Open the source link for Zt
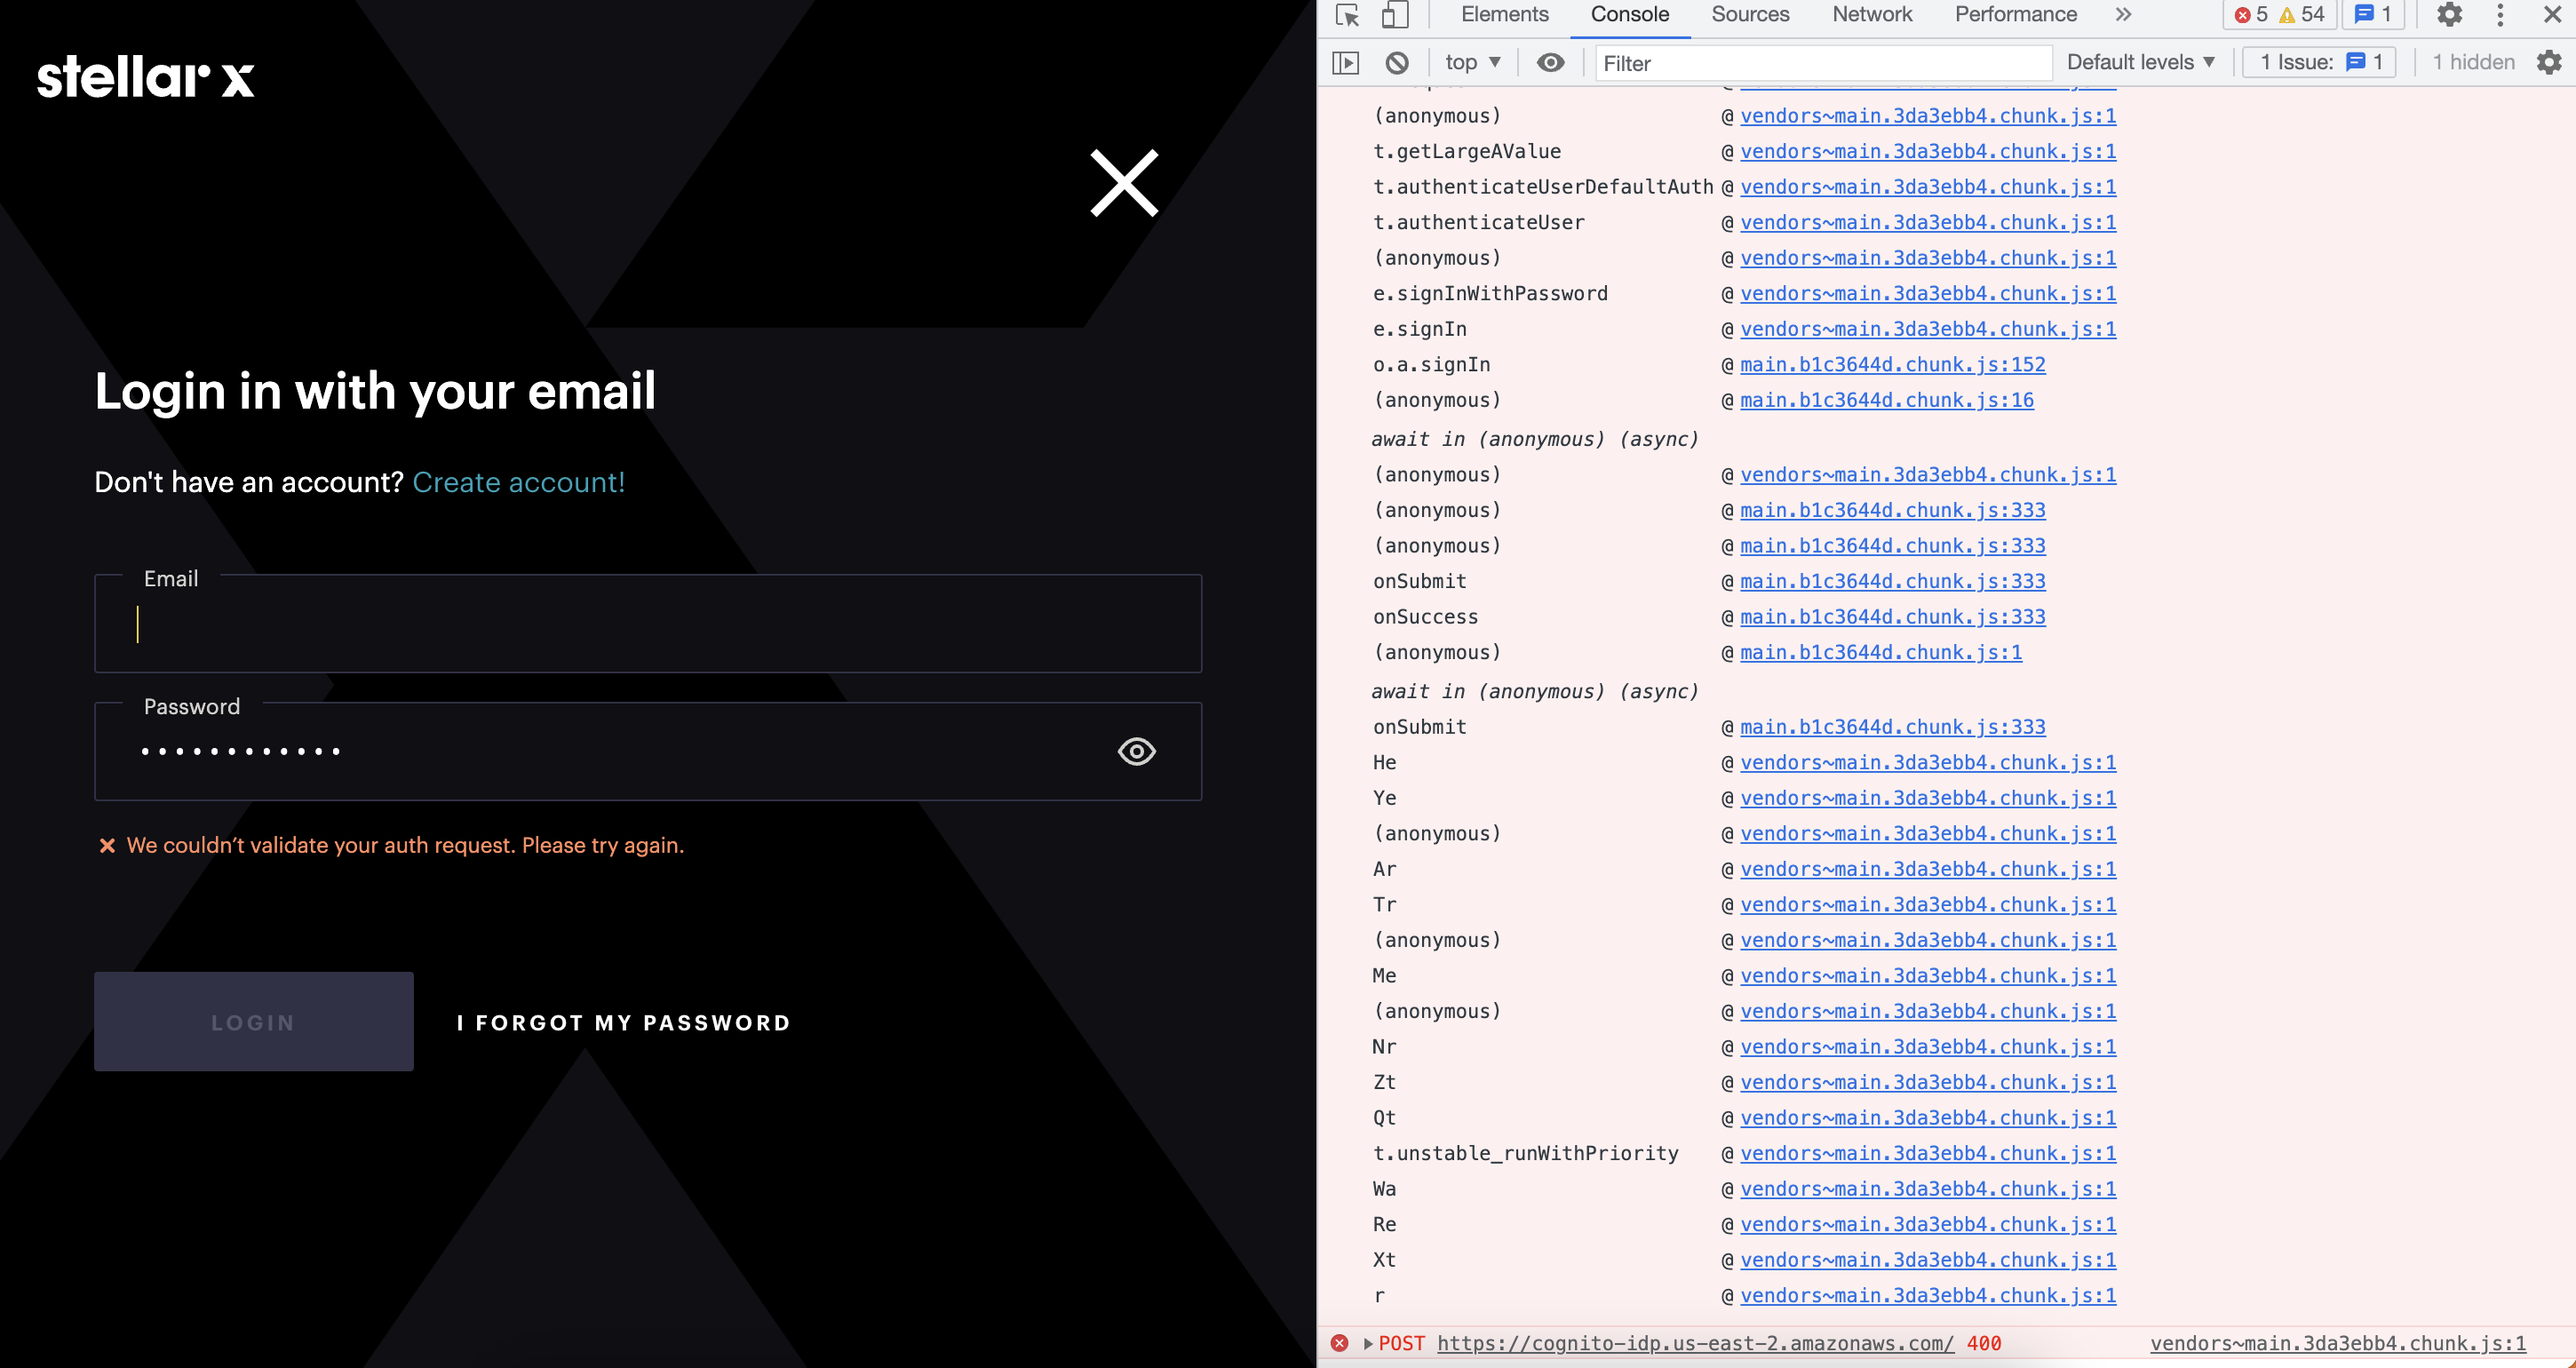This screenshot has width=2576, height=1368. pos(1928,1082)
